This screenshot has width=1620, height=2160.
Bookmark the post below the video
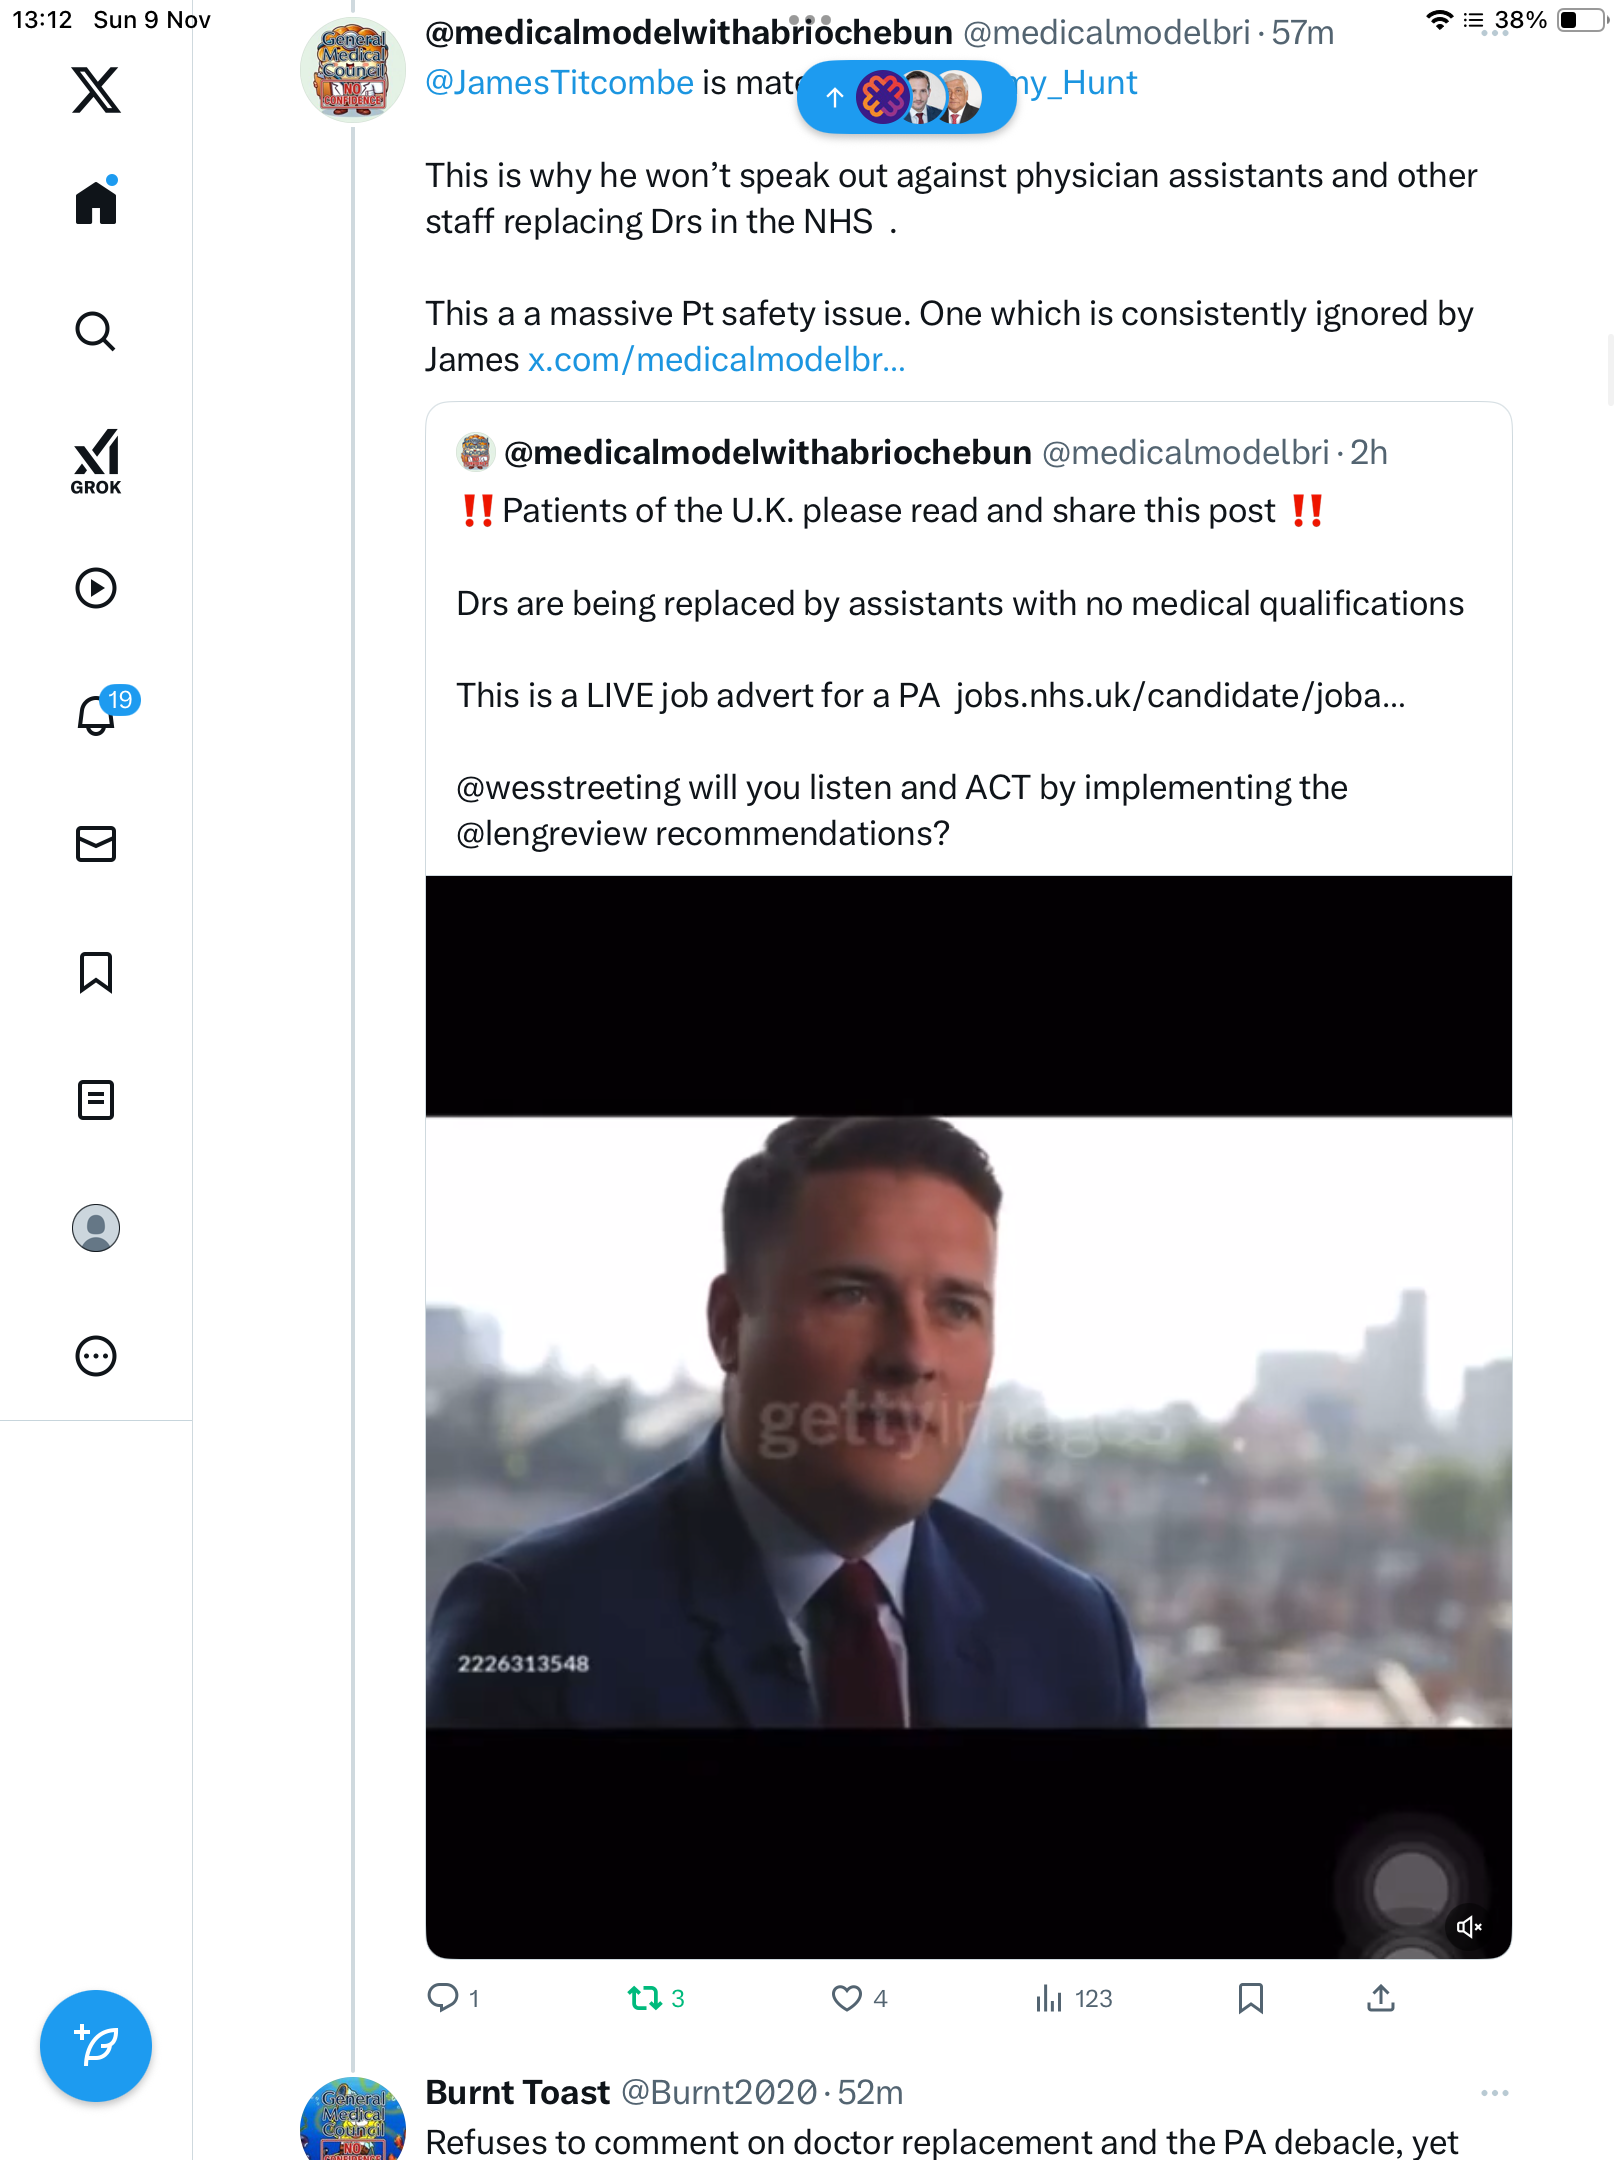point(1250,1998)
